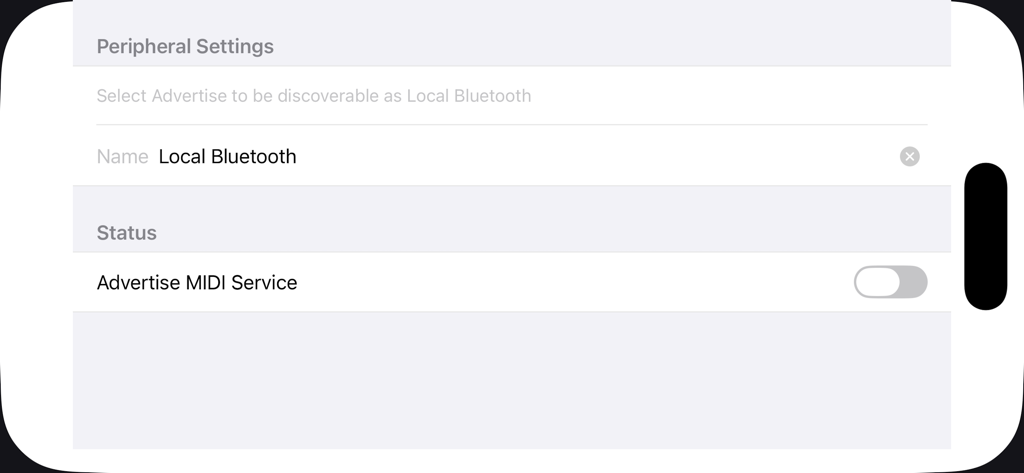Image resolution: width=1024 pixels, height=473 pixels.
Task: Tap empty gray area below the Status section
Action: 510,380
